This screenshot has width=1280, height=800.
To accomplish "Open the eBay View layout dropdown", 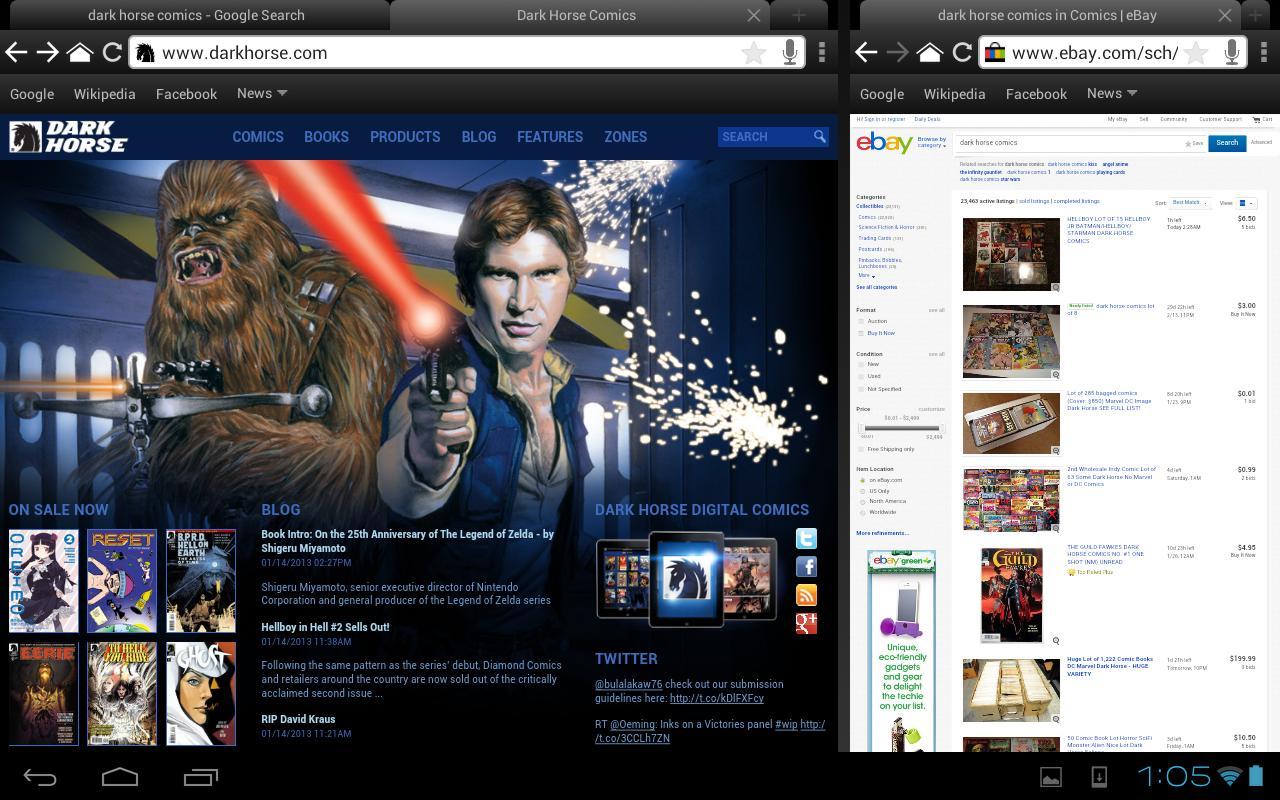I will tap(1246, 203).
